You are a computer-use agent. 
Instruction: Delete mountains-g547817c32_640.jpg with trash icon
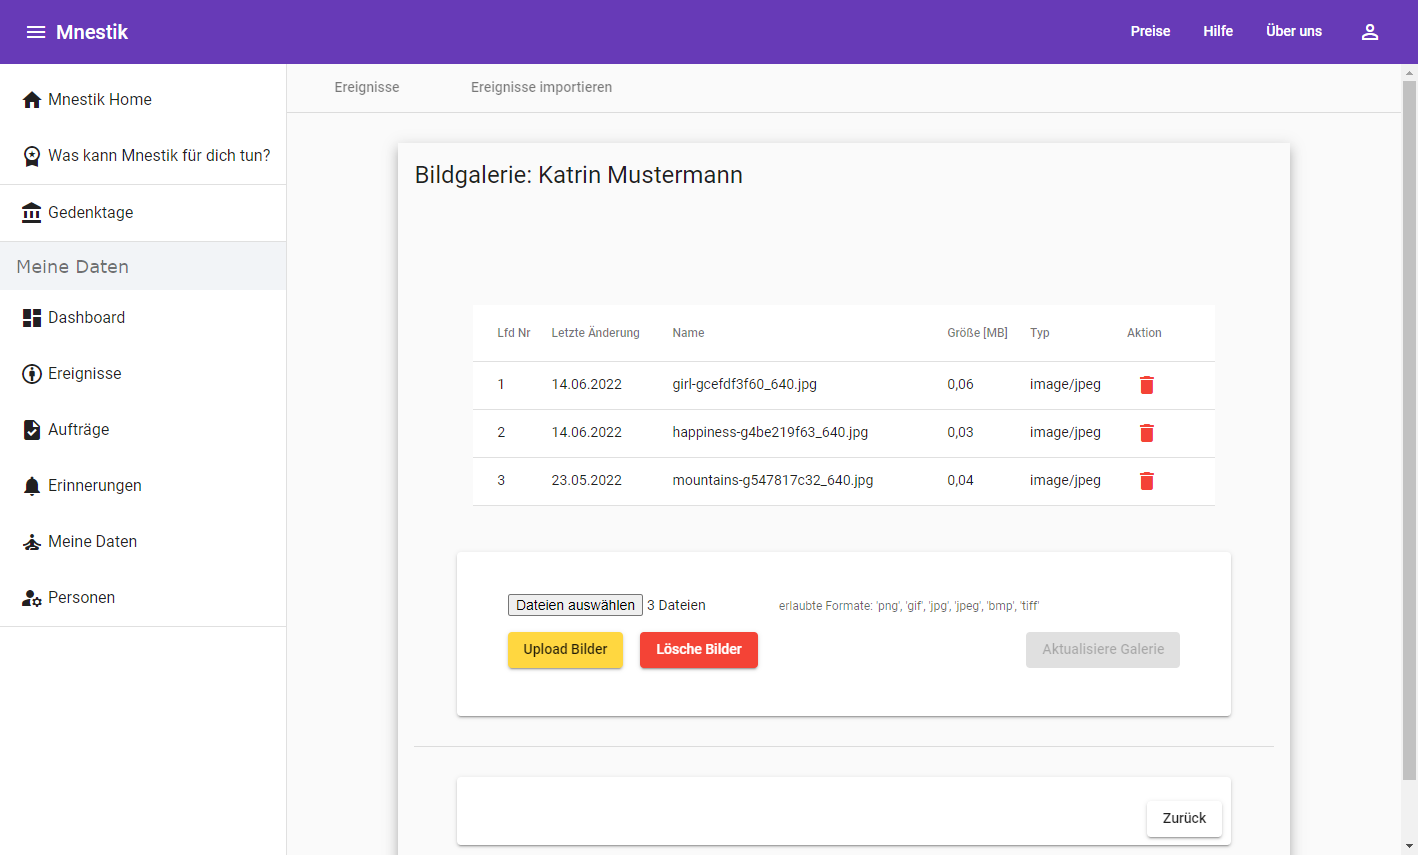point(1146,481)
